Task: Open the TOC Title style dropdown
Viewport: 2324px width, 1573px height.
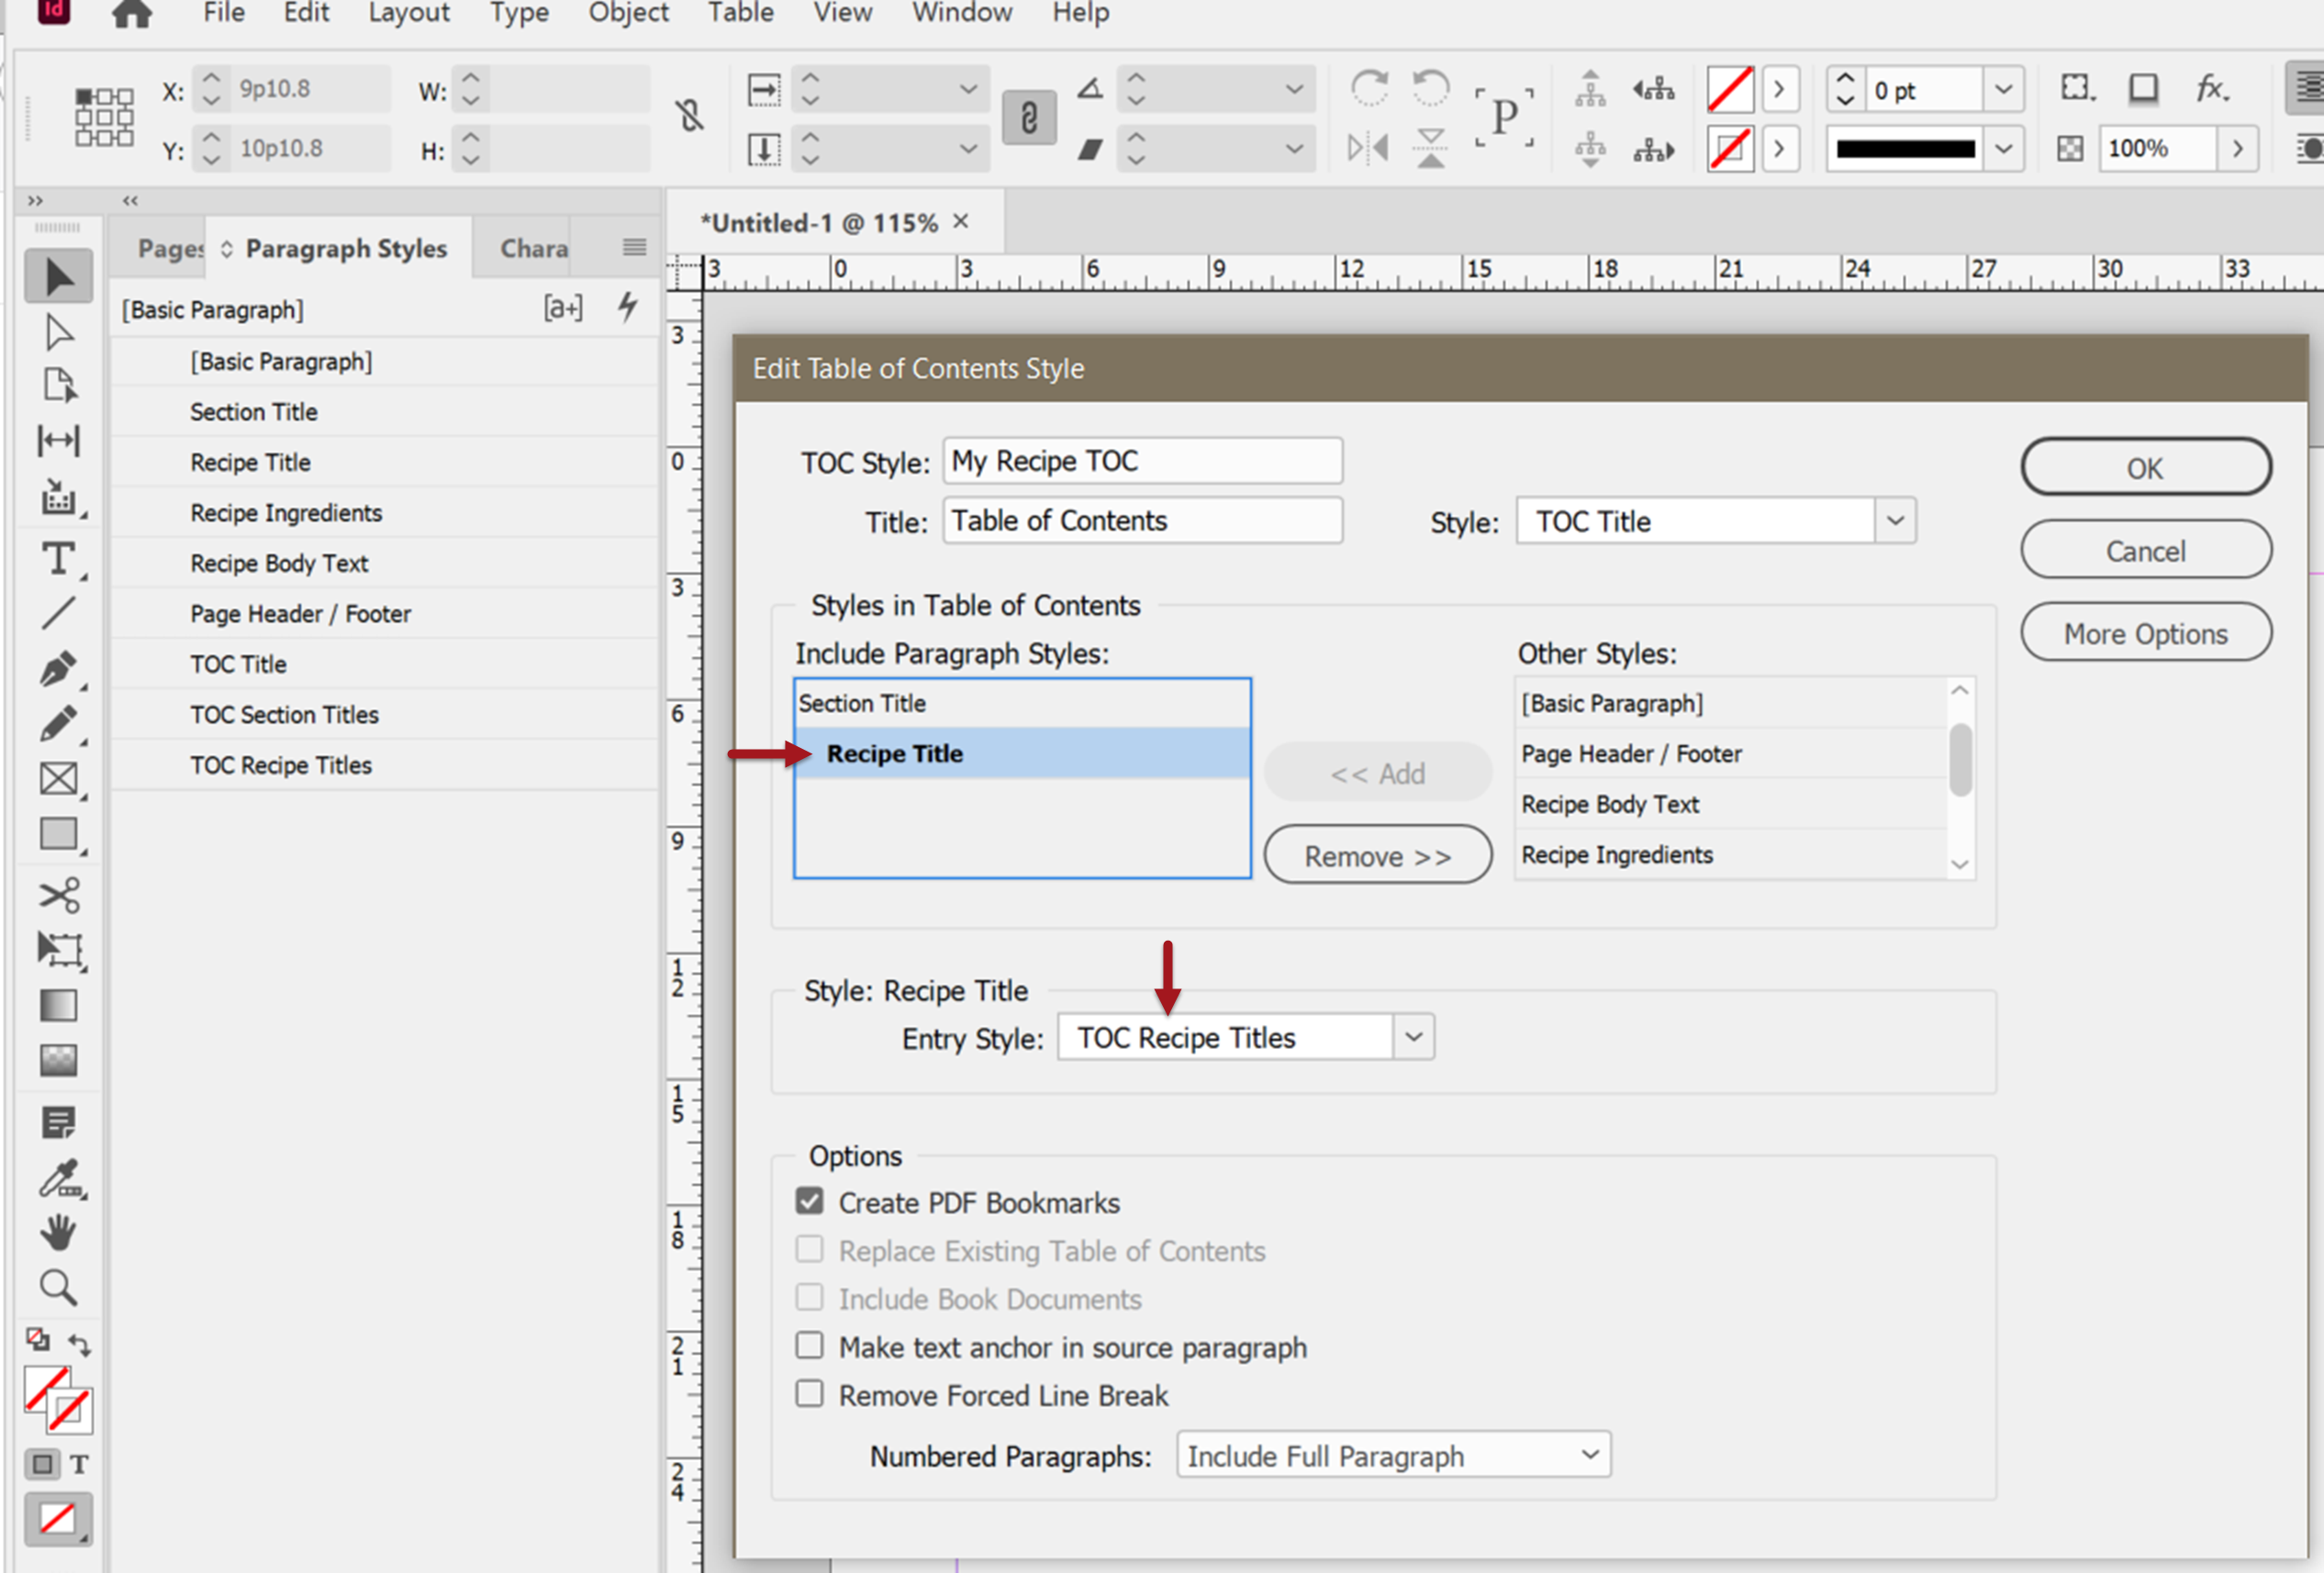Action: 1895,520
